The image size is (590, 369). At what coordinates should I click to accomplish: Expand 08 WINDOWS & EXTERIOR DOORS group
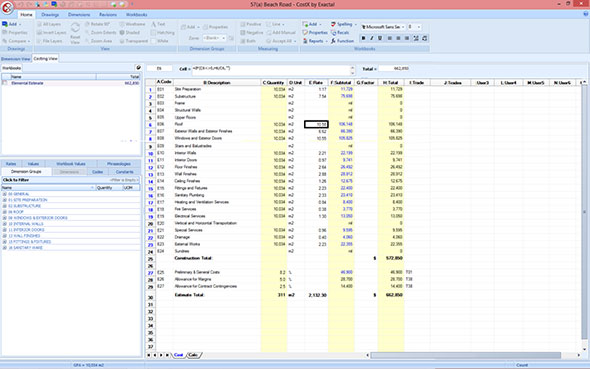[x=5, y=218]
